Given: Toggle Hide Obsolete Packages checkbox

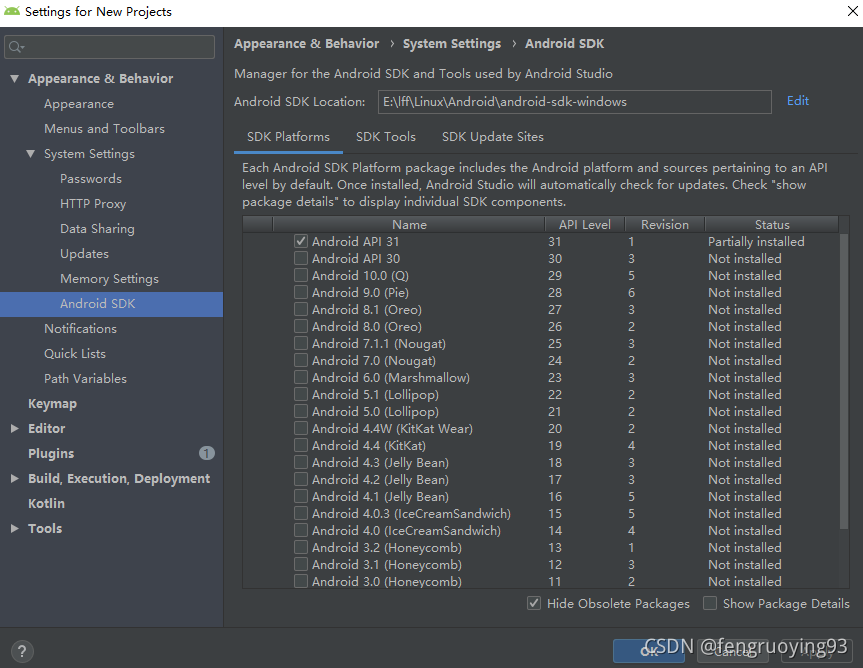Looking at the screenshot, I should (534, 604).
